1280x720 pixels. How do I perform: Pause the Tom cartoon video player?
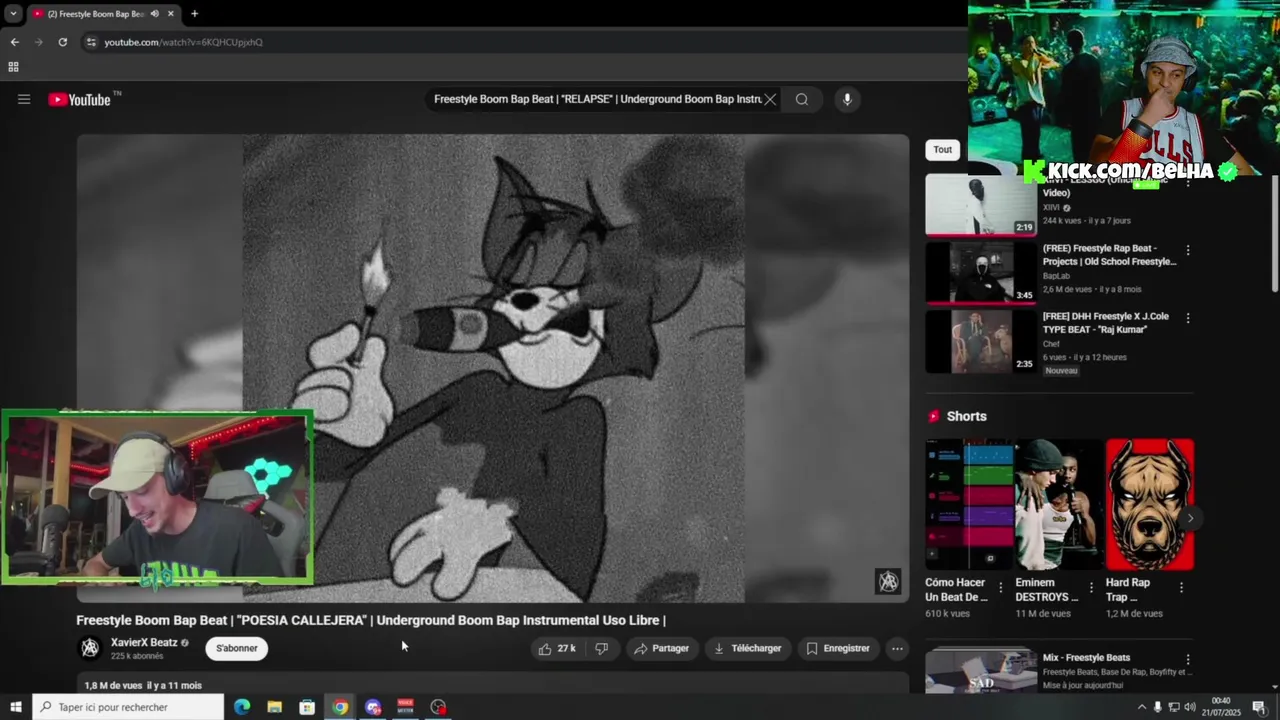pos(493,368)
